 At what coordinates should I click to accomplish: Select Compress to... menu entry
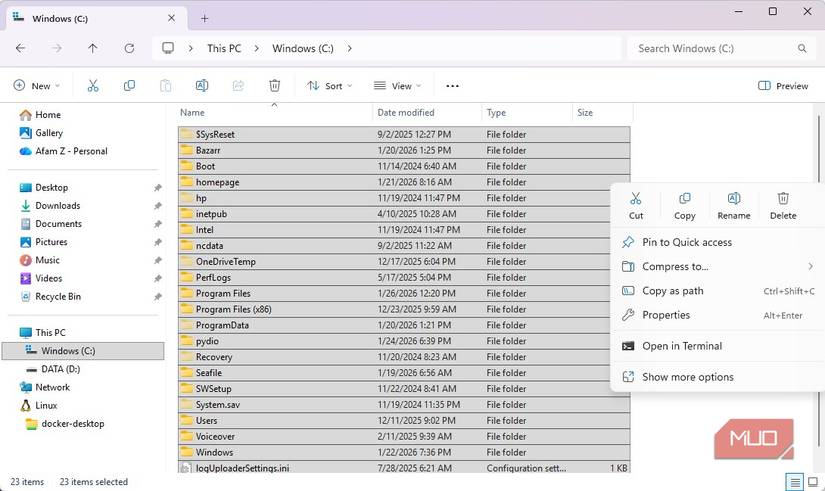pos(718,266)
